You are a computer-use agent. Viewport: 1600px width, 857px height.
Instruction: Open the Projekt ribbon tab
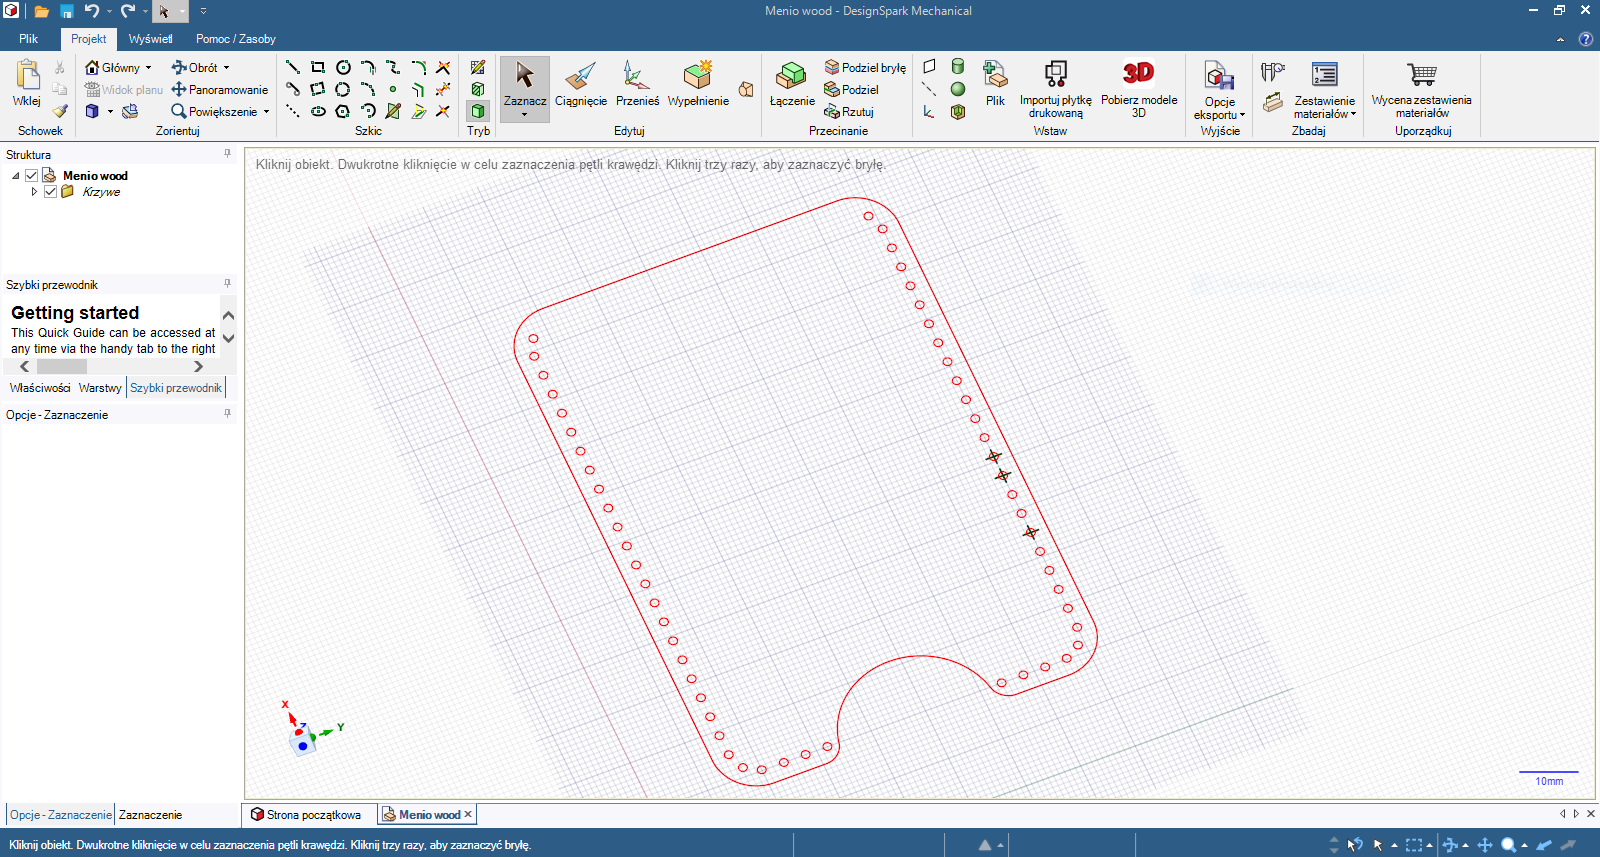(x=88, y=39)
